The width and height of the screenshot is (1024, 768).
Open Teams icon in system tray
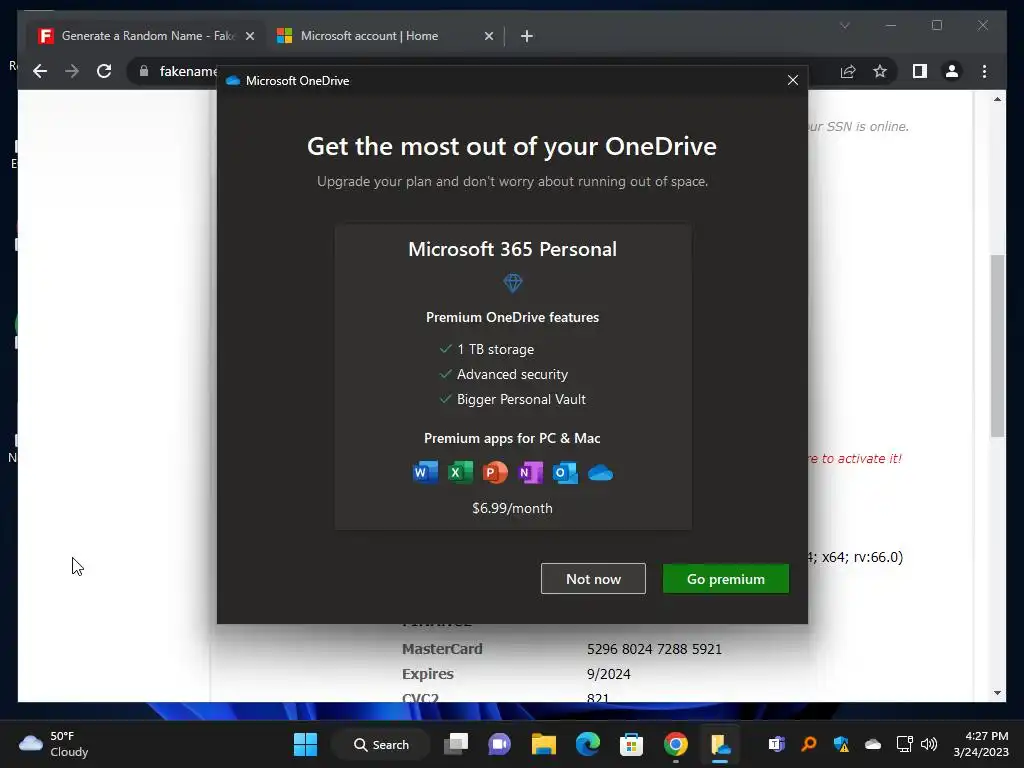click(x=776, y=744)
